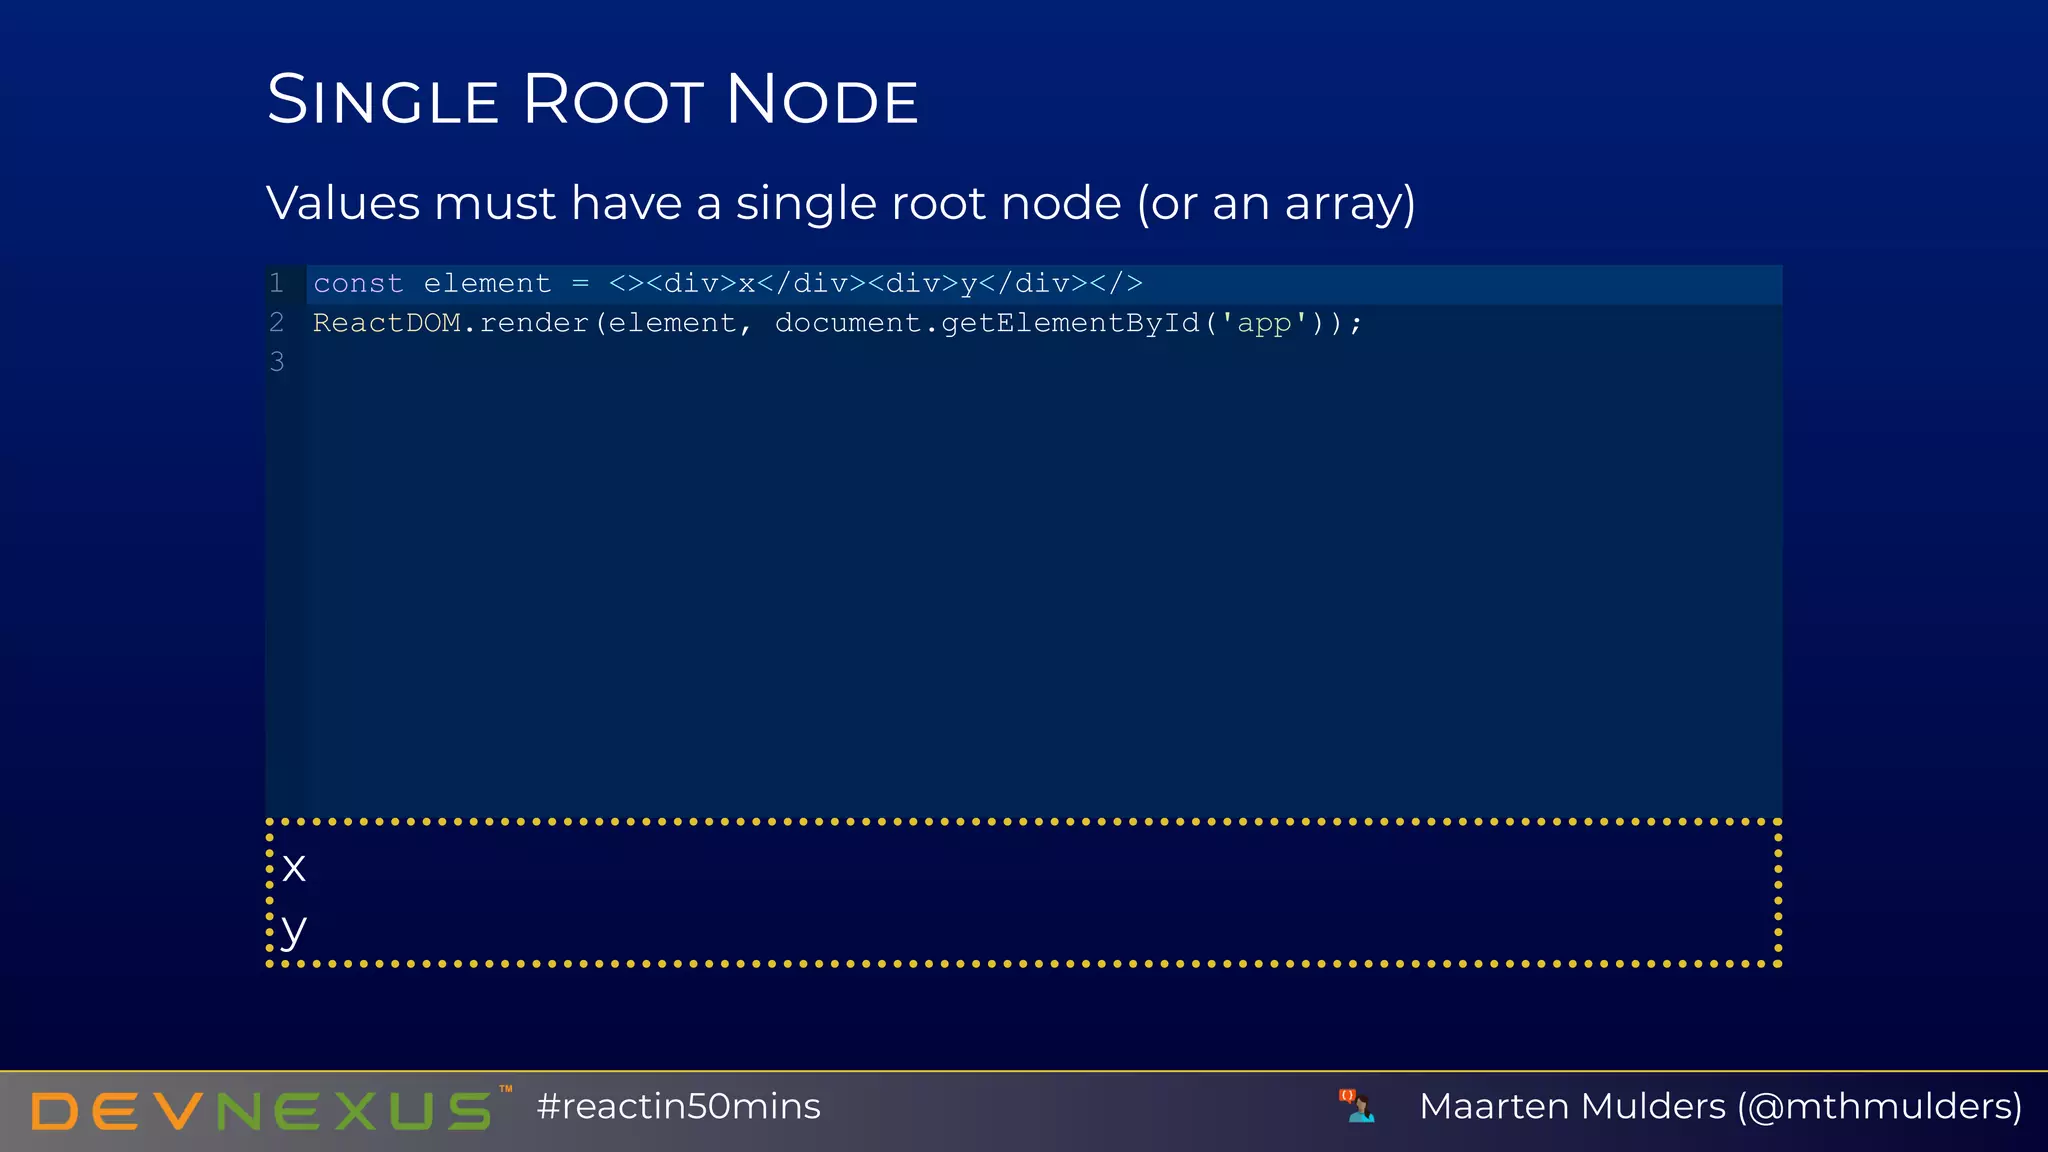This screenshot has height=1152, width=2048.
Task: Click the 'Single Root Node' slide title
Action: (x=593, y=99)
